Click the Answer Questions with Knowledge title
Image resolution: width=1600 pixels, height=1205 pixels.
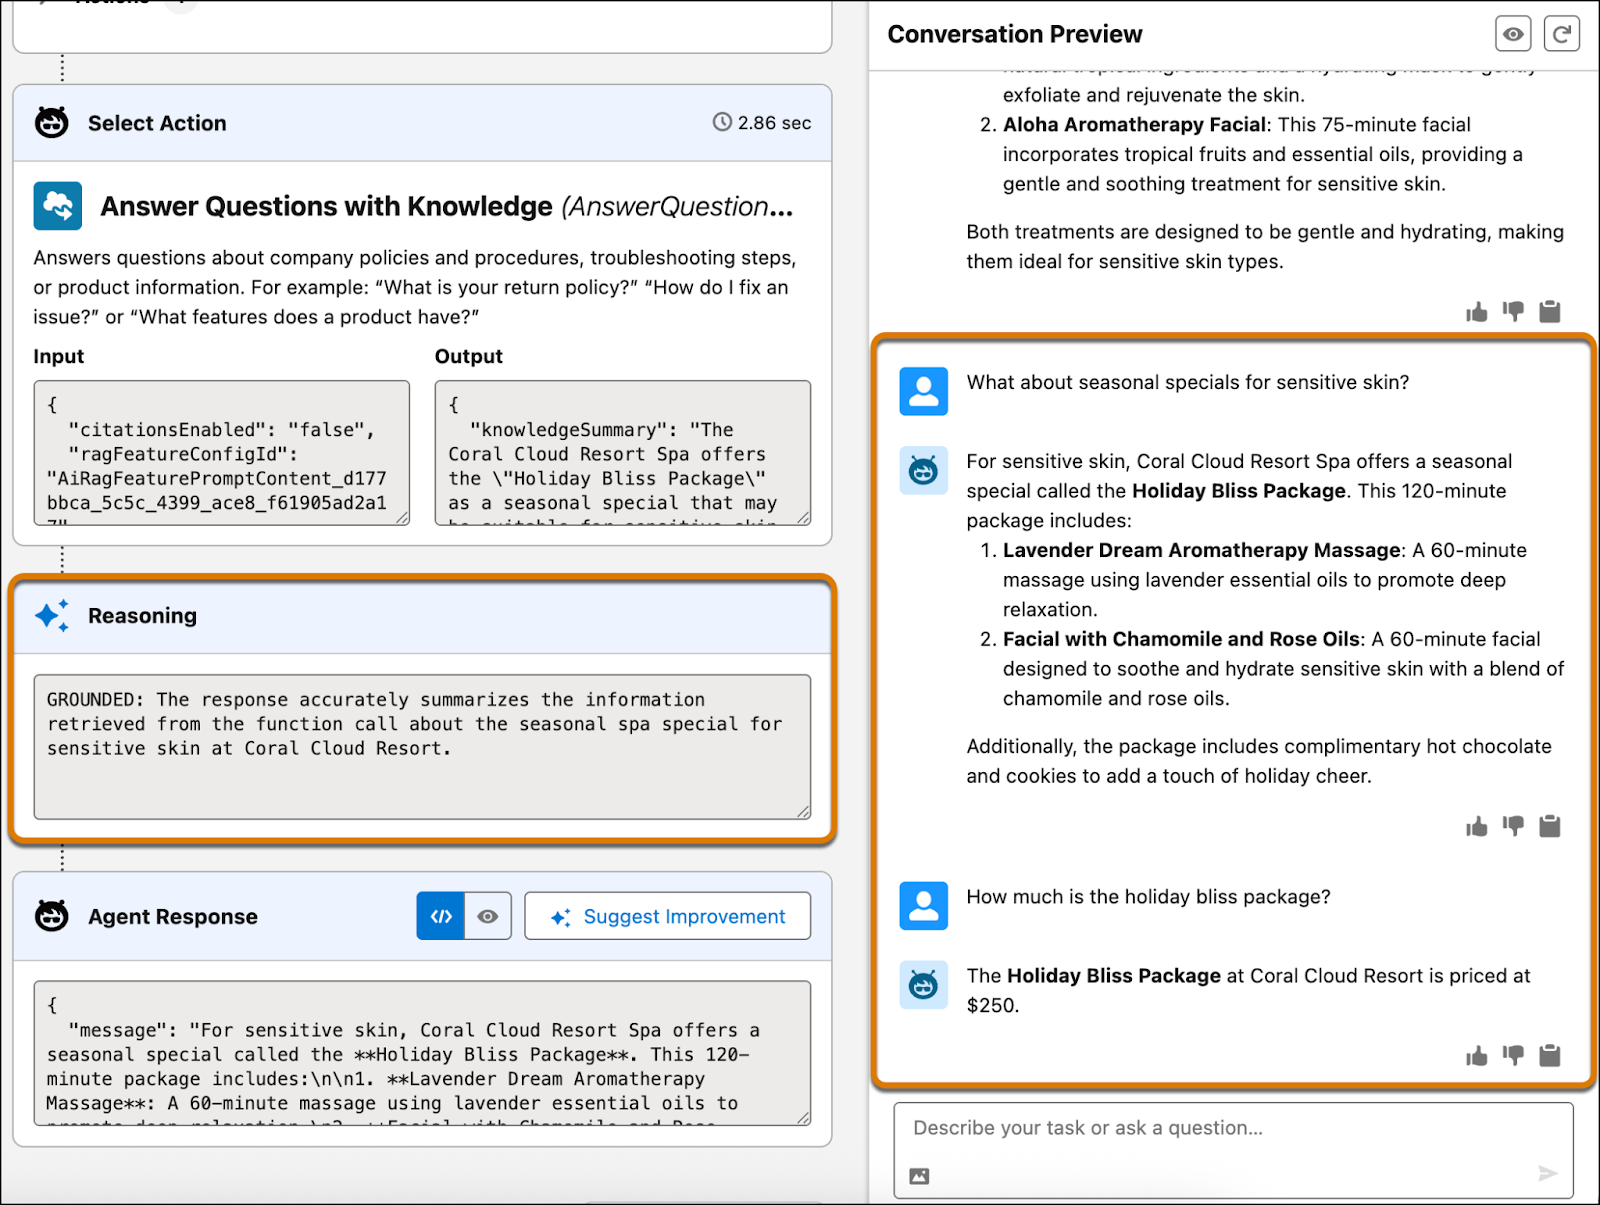click(x=326, y=206)
